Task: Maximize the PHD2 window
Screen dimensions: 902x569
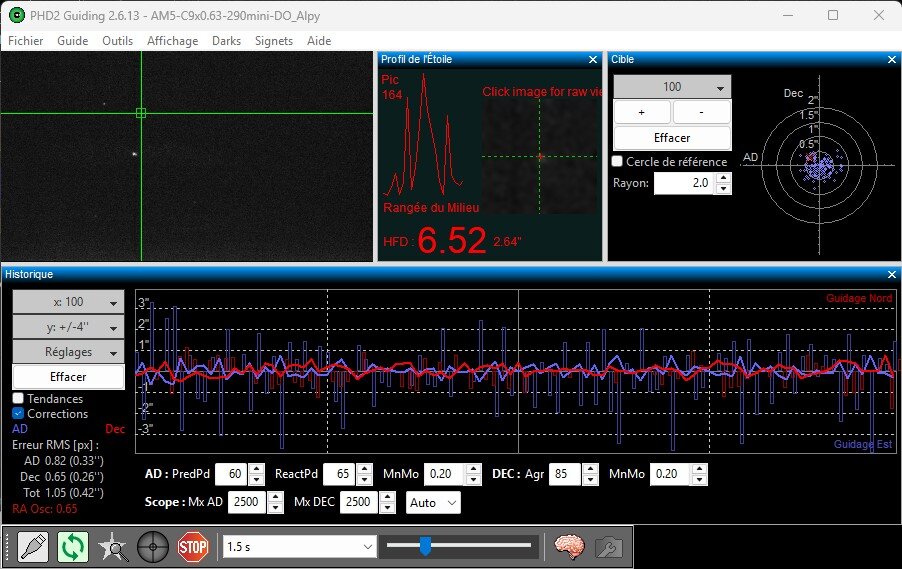Action: tap(833, 16)
